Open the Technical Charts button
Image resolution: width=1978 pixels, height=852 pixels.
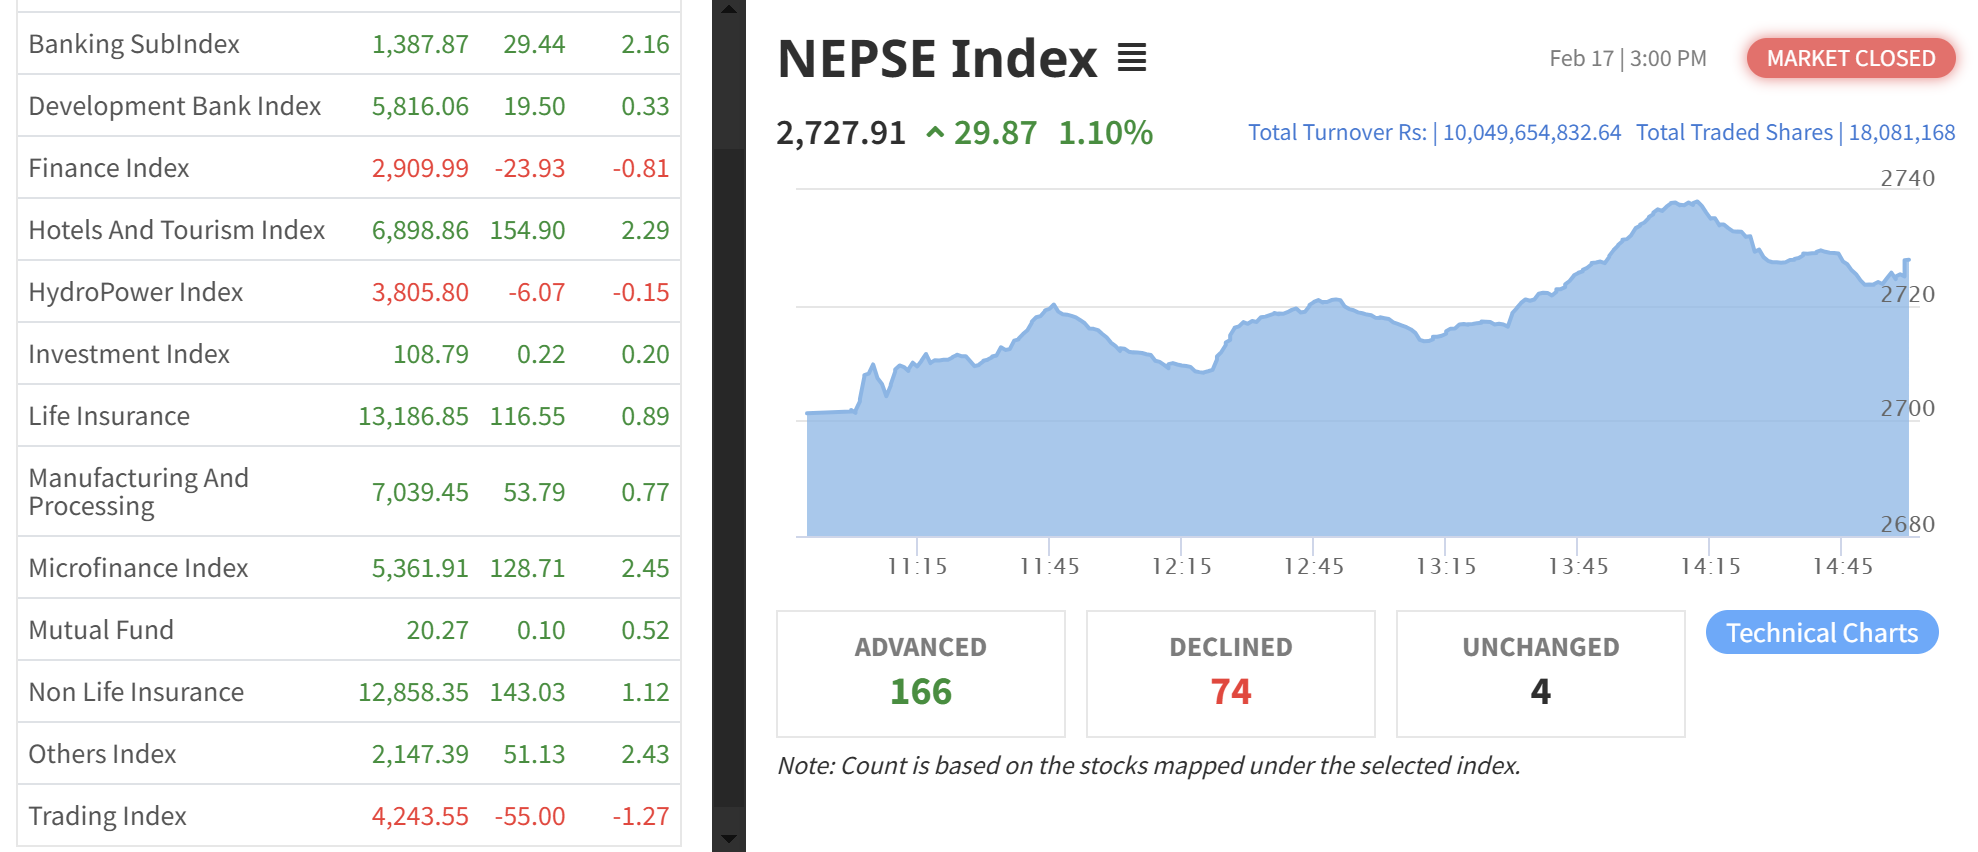(1821, 633)
